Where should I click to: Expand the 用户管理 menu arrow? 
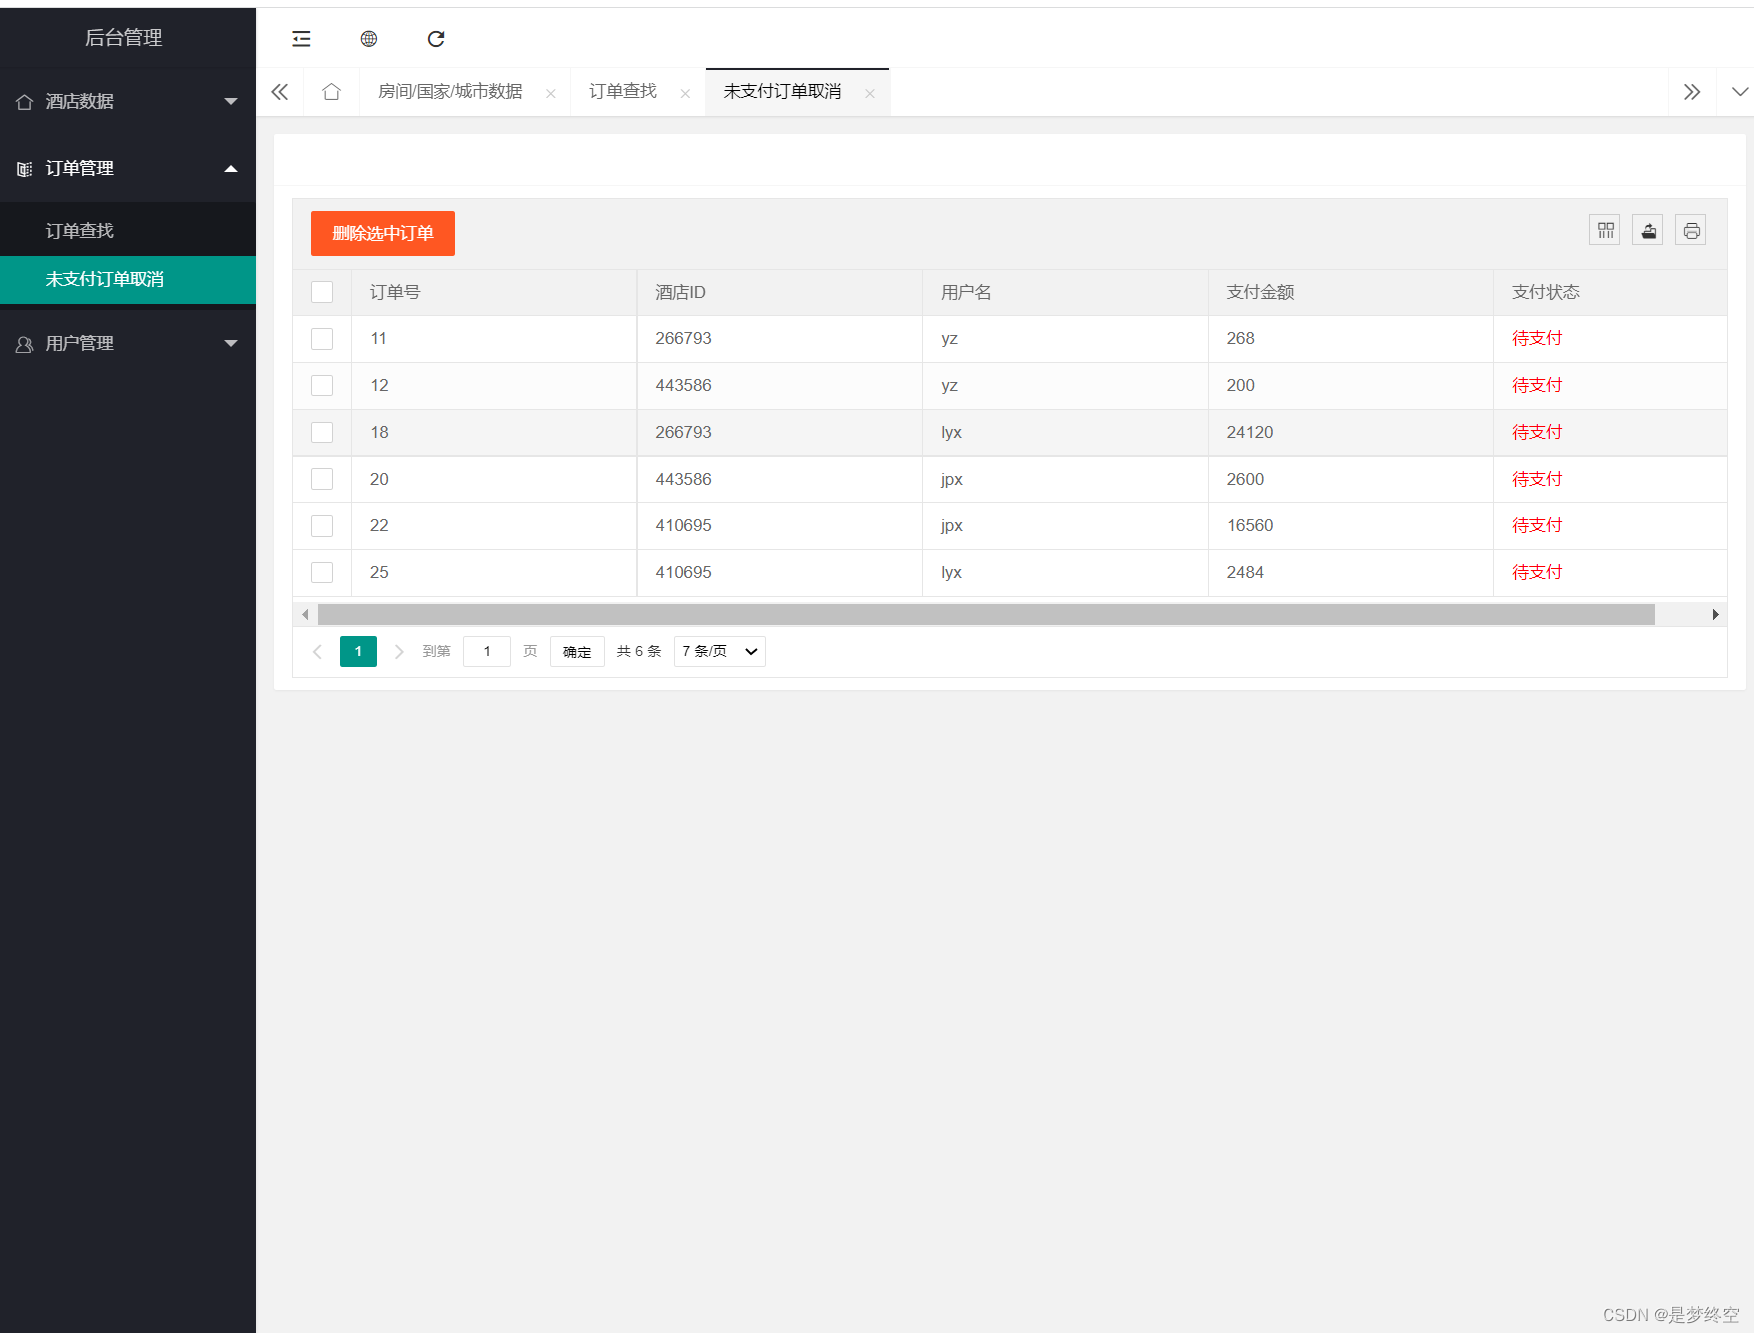(x=231, y=344)
